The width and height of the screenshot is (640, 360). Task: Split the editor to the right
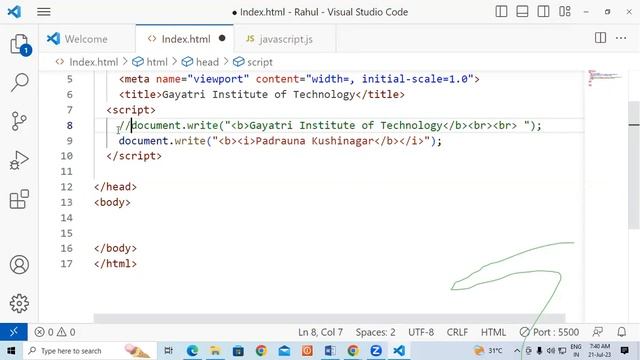pos(600,38)
